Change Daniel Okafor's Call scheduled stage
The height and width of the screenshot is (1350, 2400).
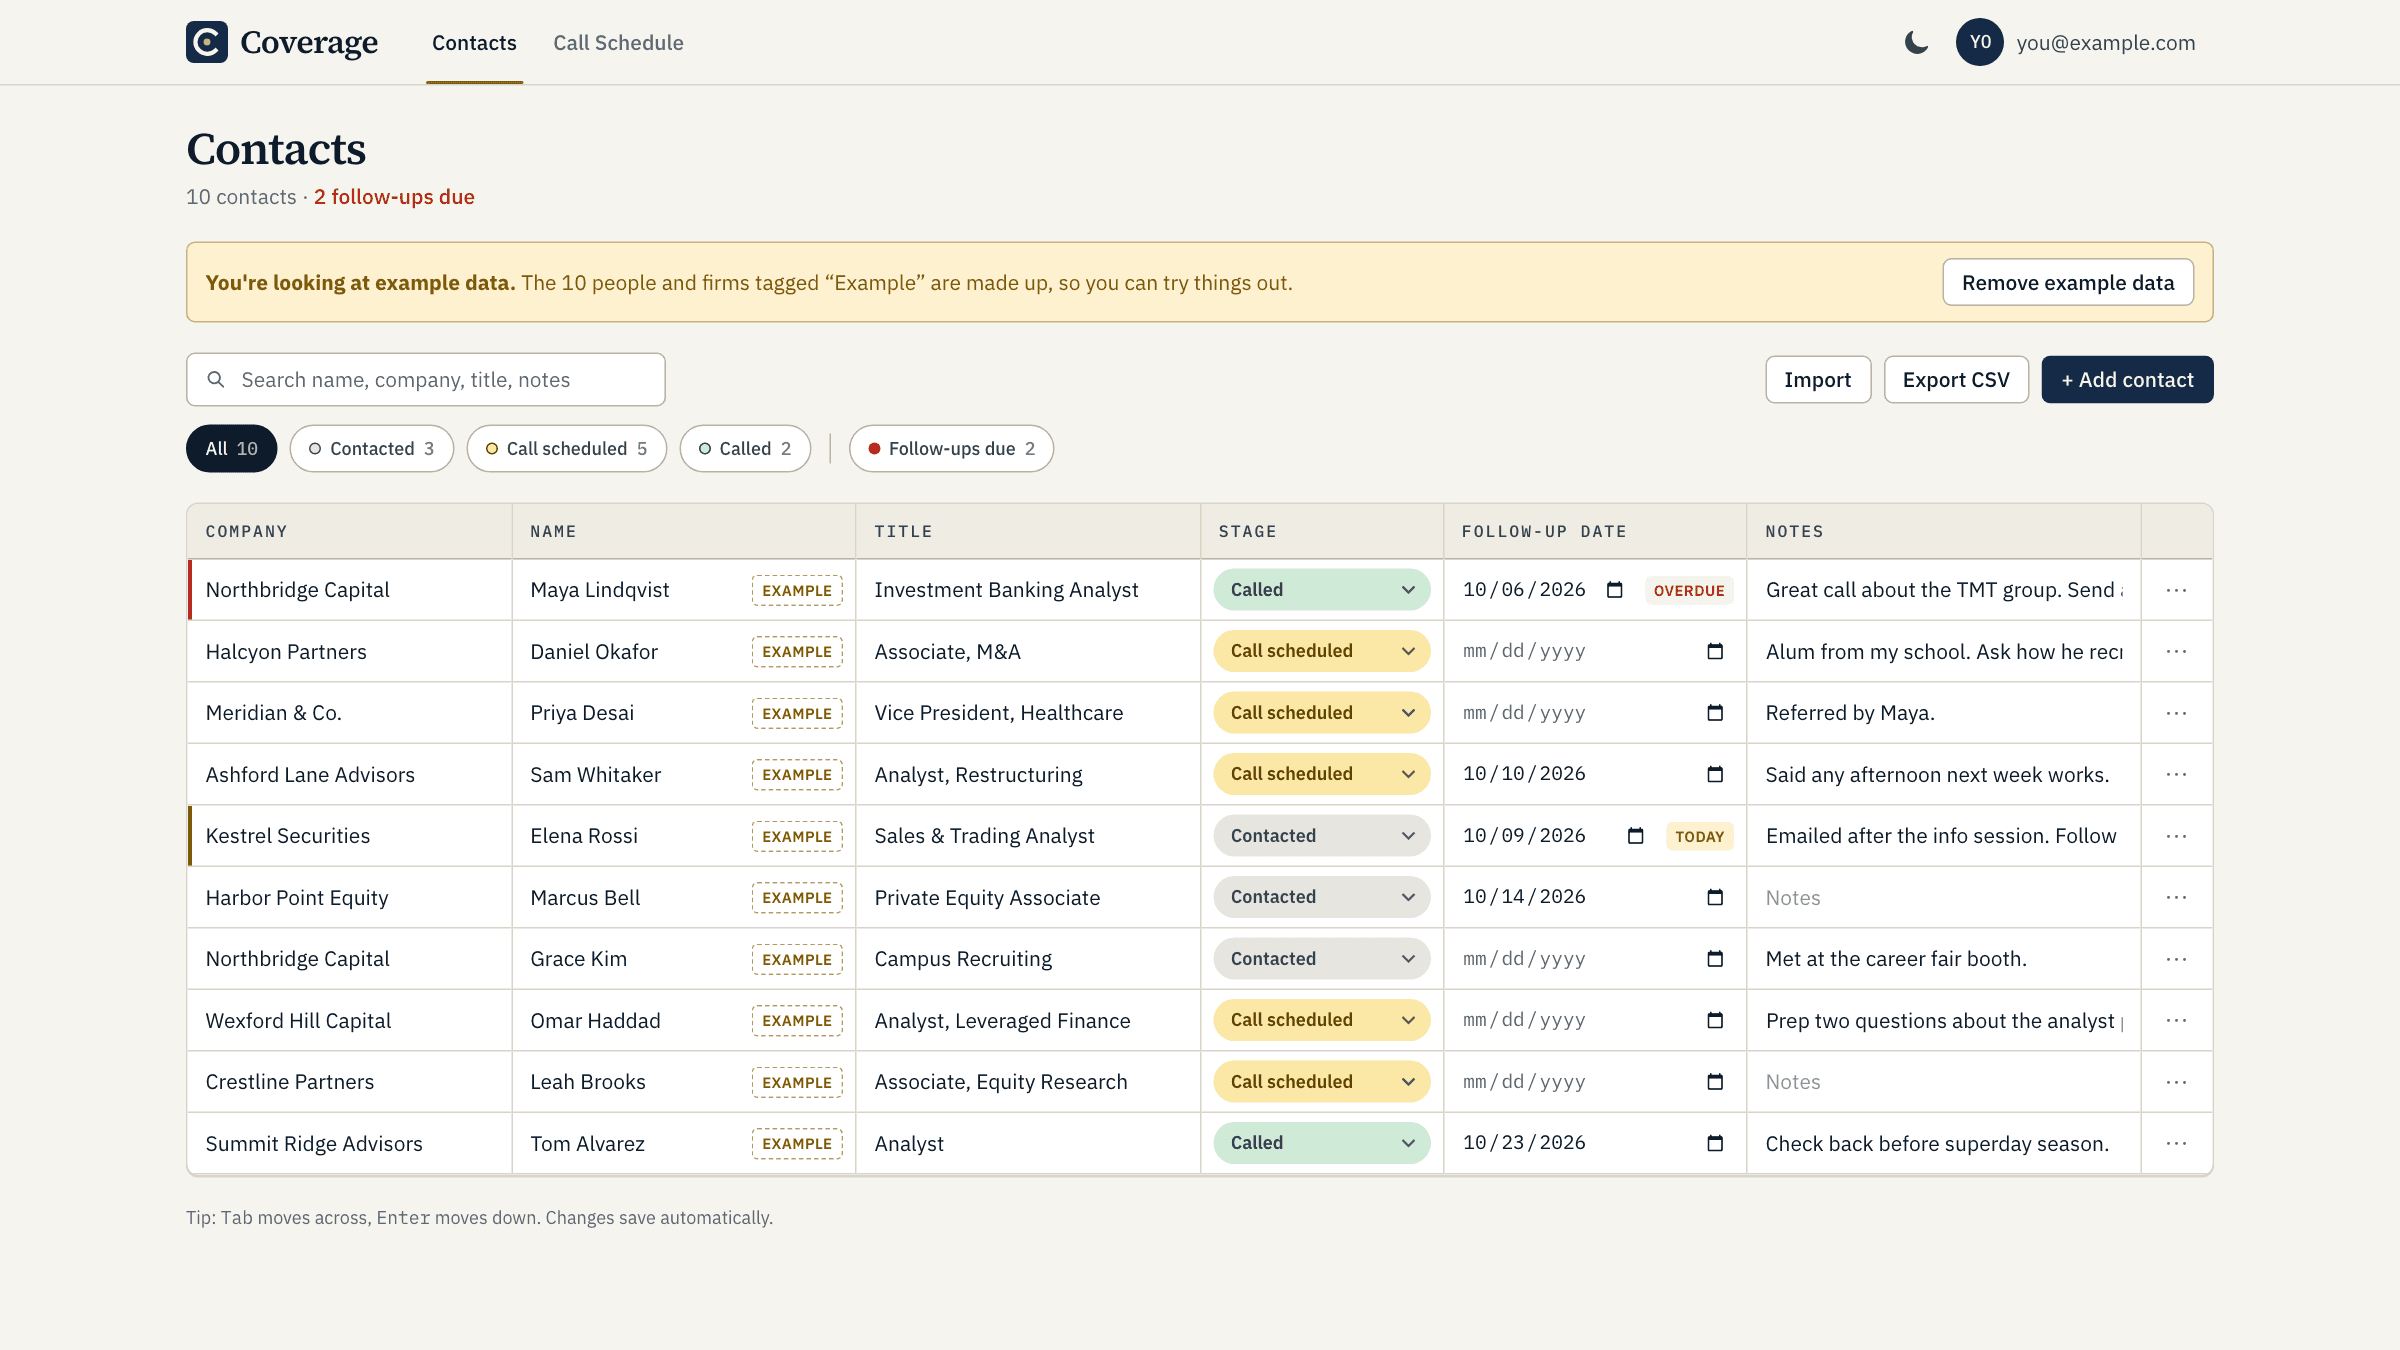click(1321, 651)
